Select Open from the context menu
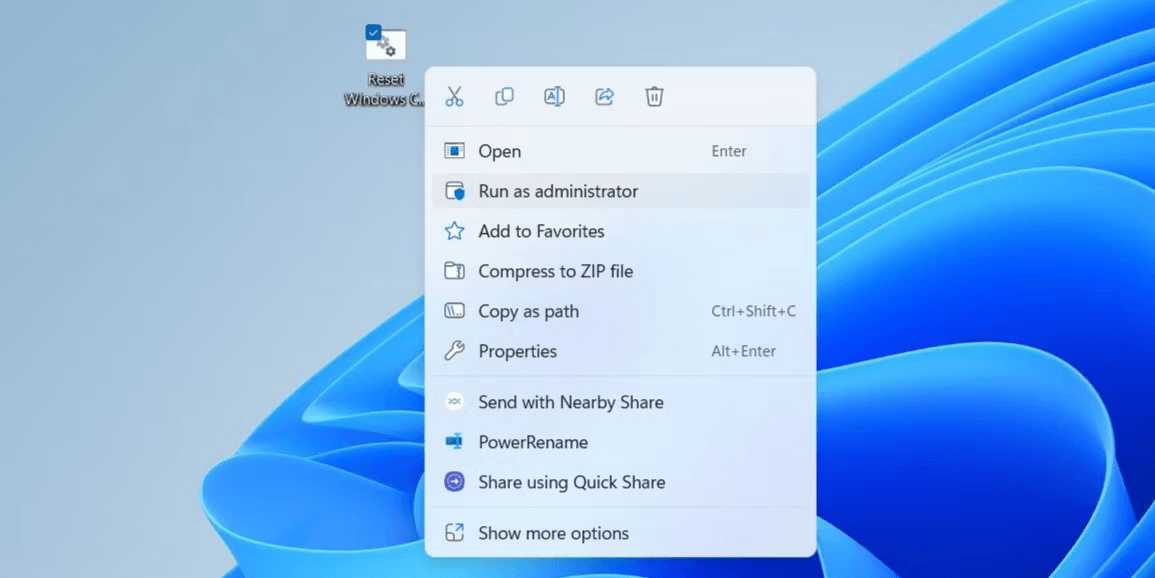Screen dimensions: 1155x578 tap(499, 151)
